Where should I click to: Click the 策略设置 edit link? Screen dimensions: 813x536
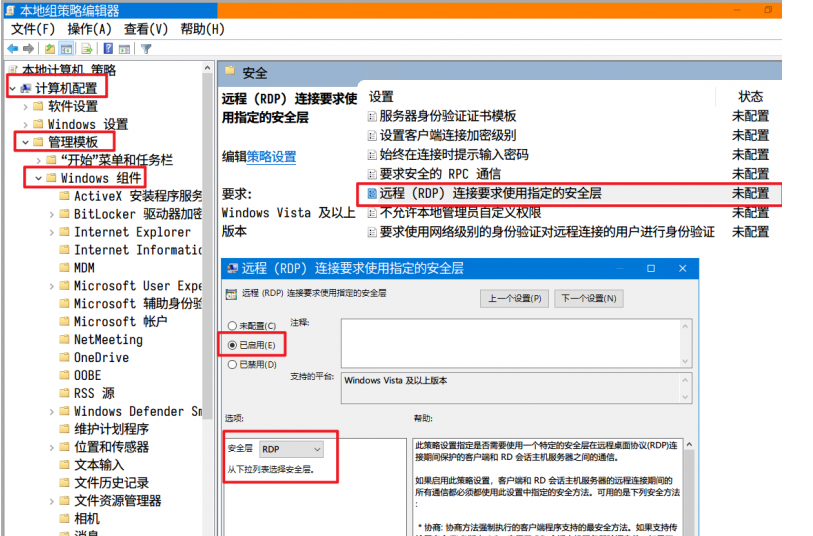click(x=271, y=157)
